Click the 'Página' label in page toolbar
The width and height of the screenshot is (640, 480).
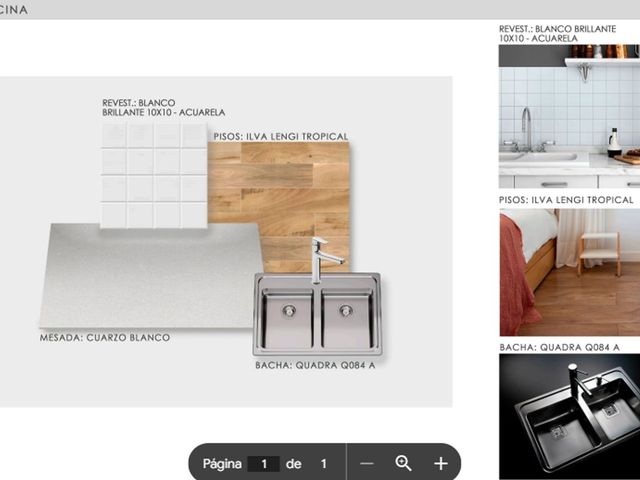point(222,464)
